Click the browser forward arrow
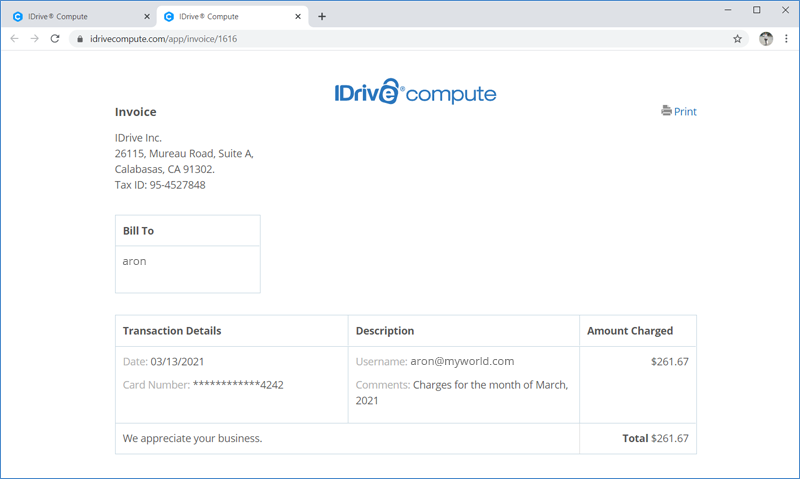 point(34,39)
